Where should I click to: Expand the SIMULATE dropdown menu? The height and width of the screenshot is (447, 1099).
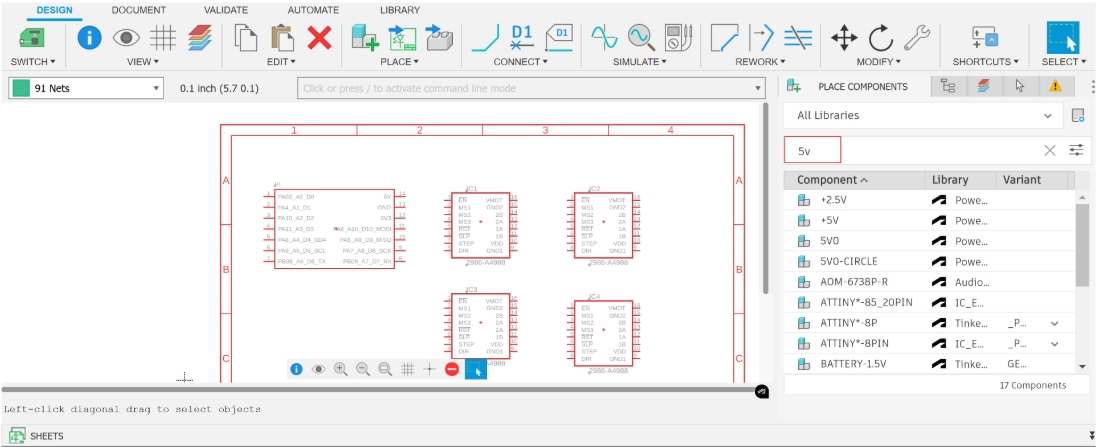click(640, 62)
